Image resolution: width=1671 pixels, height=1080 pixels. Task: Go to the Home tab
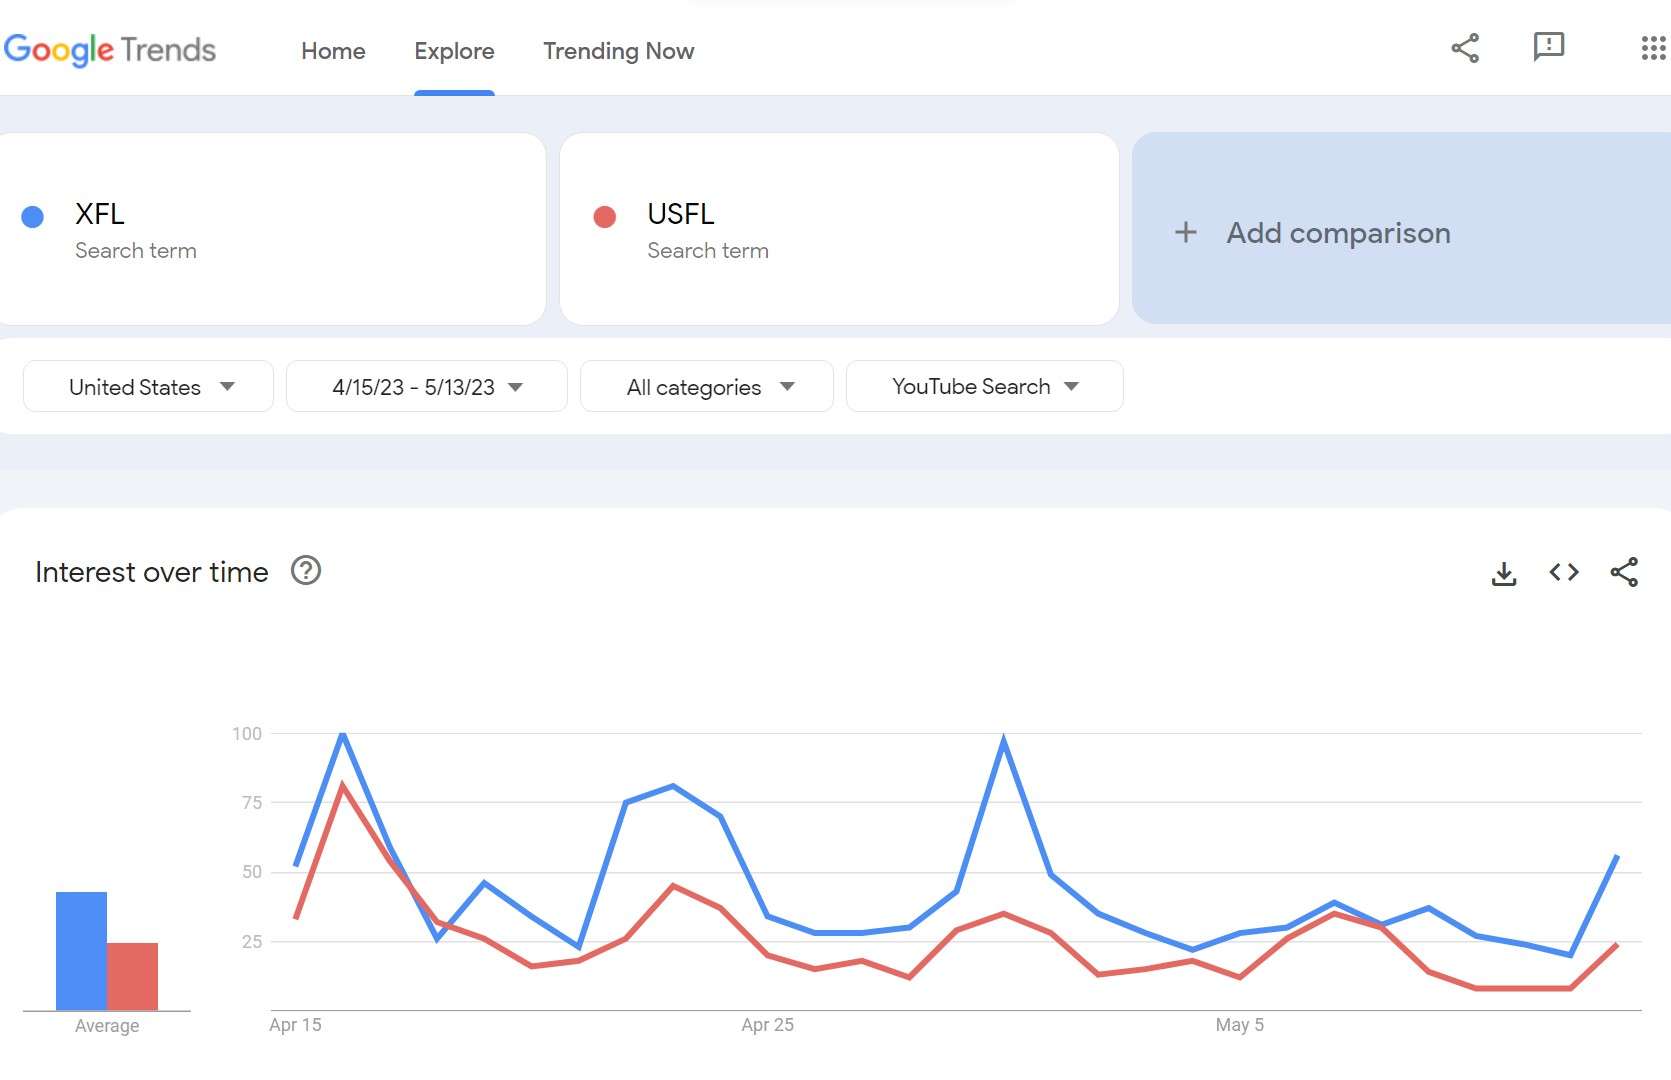click(333, 51)
